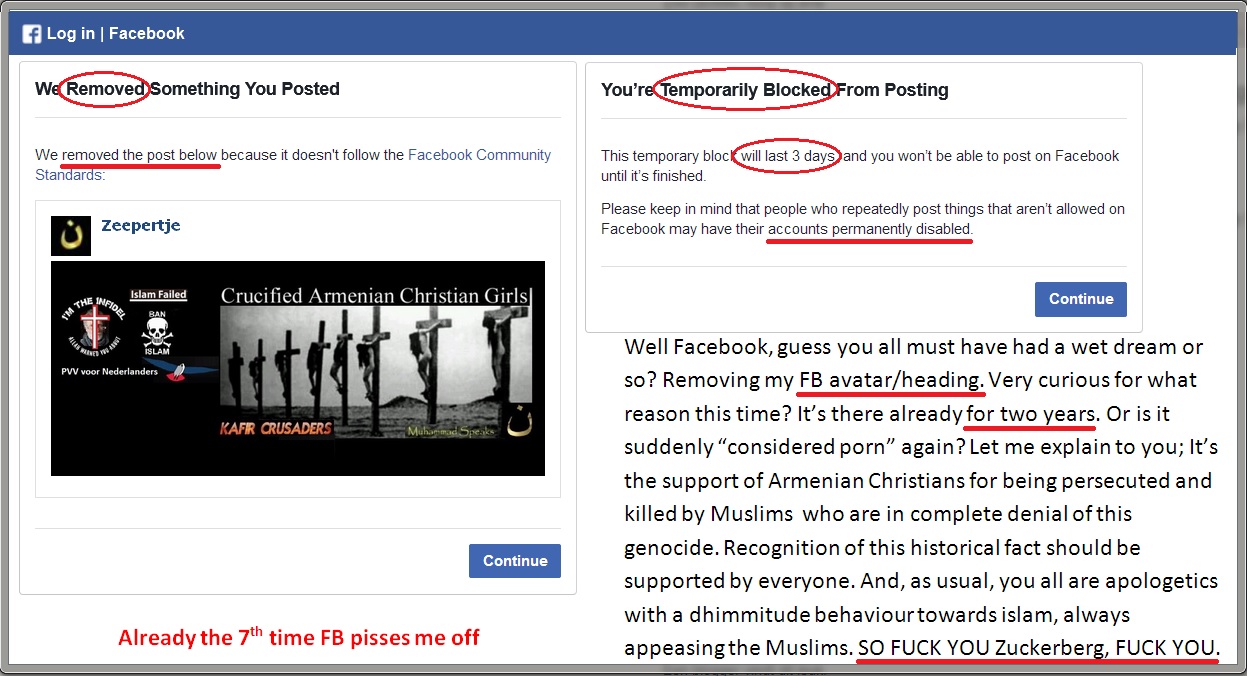This screenshot has width=1247, height=676.
Task: Click the 'Temporarily Blocked' circled heading text
Action: [746, 90]
